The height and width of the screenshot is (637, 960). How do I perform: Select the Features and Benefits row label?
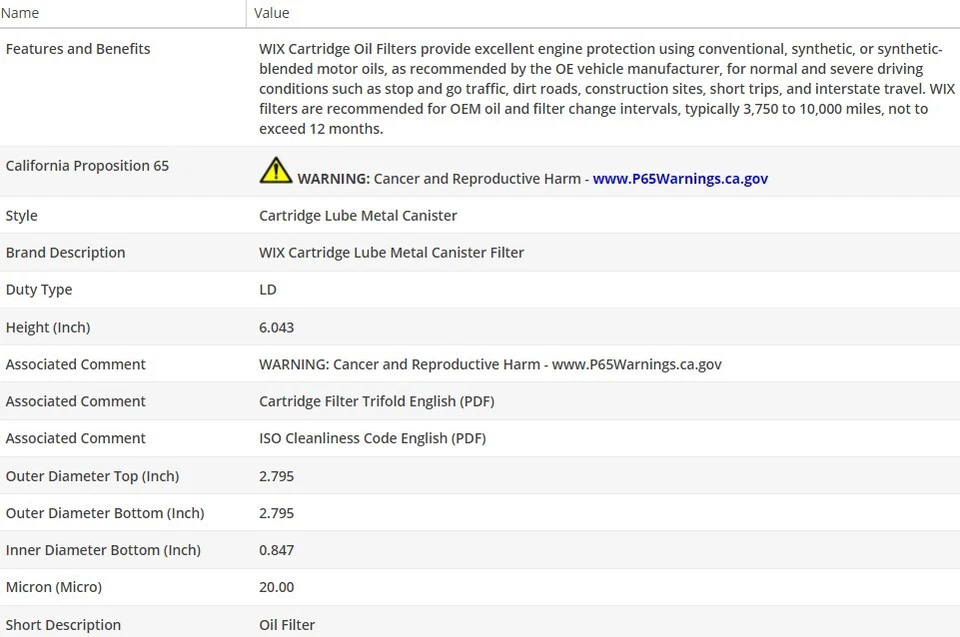(x=78, y=49)
